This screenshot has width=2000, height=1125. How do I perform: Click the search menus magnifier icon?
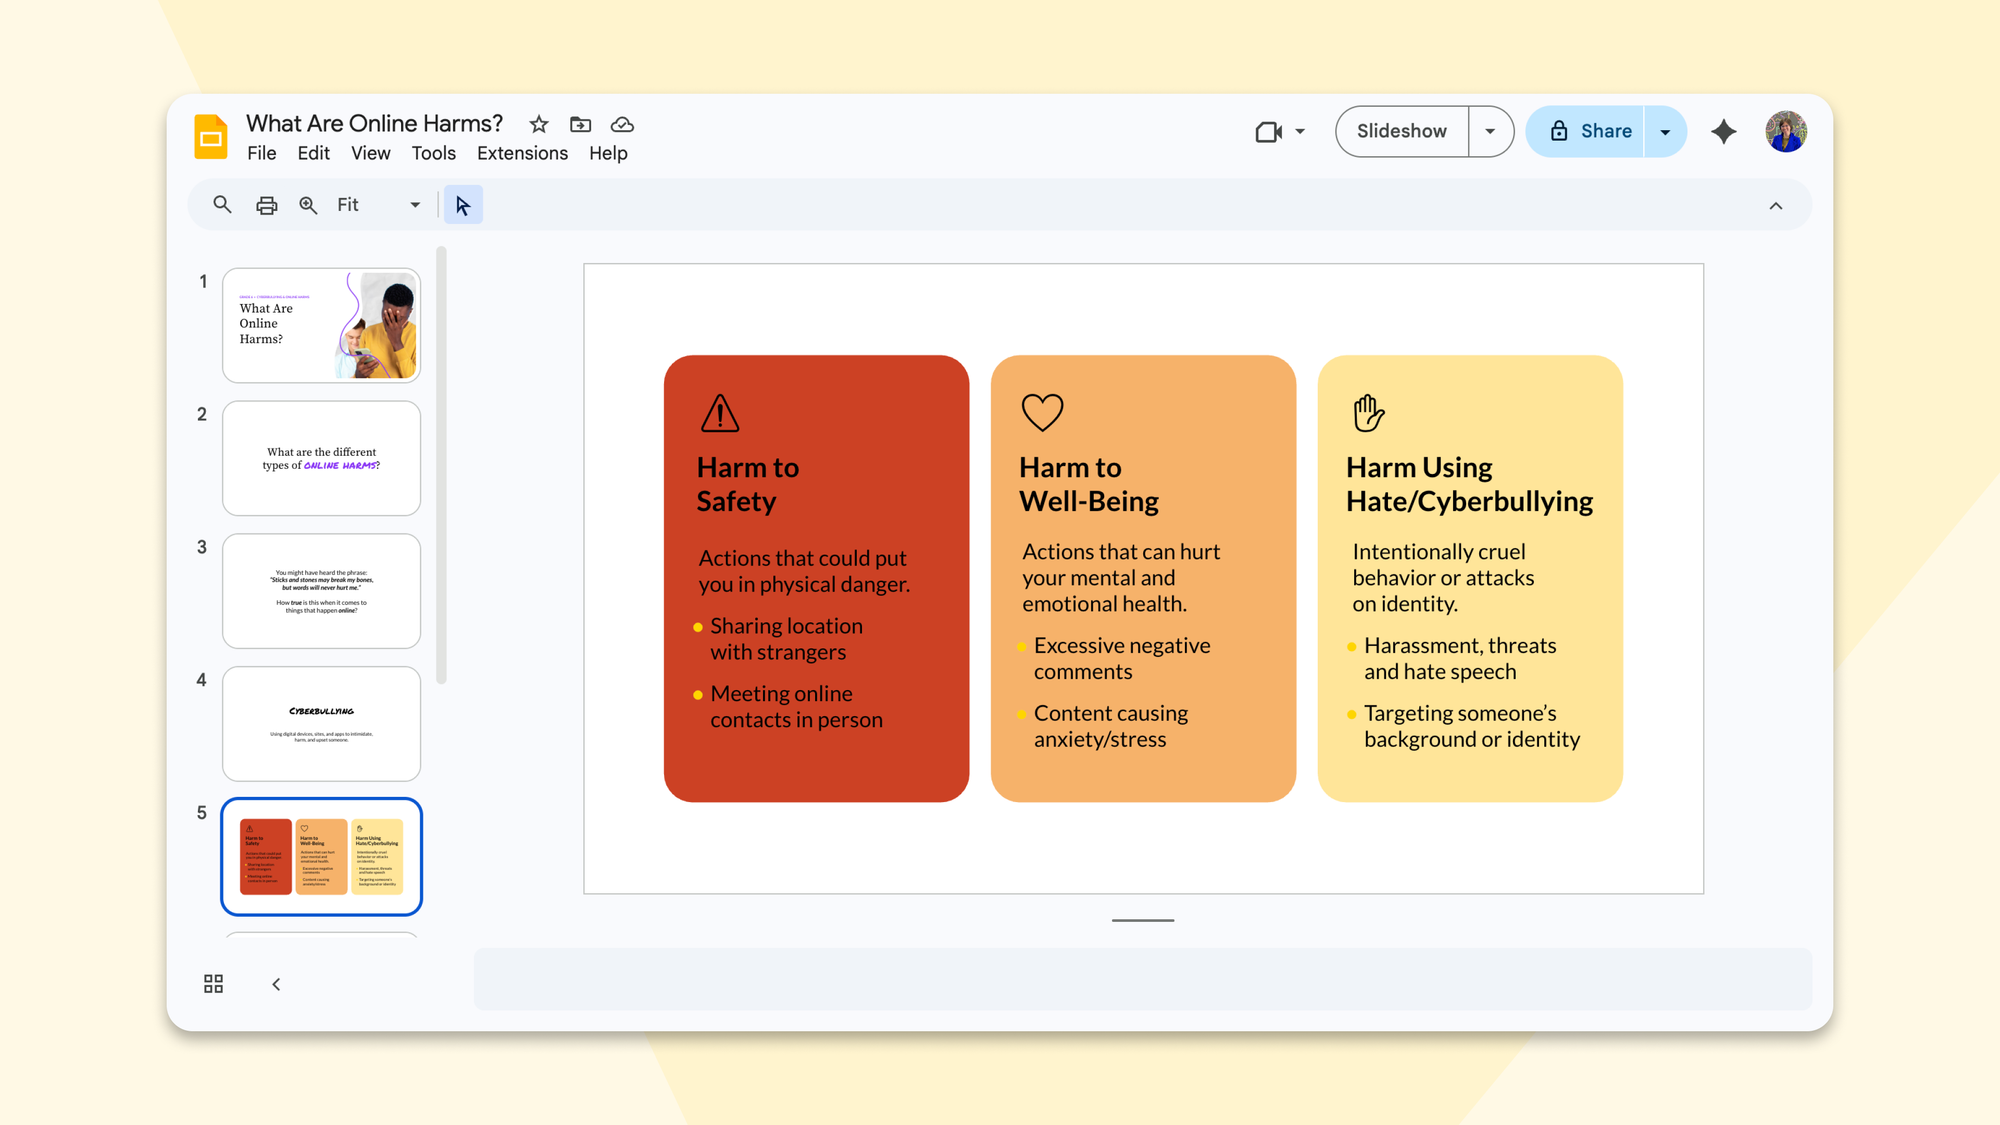[222, 205]
